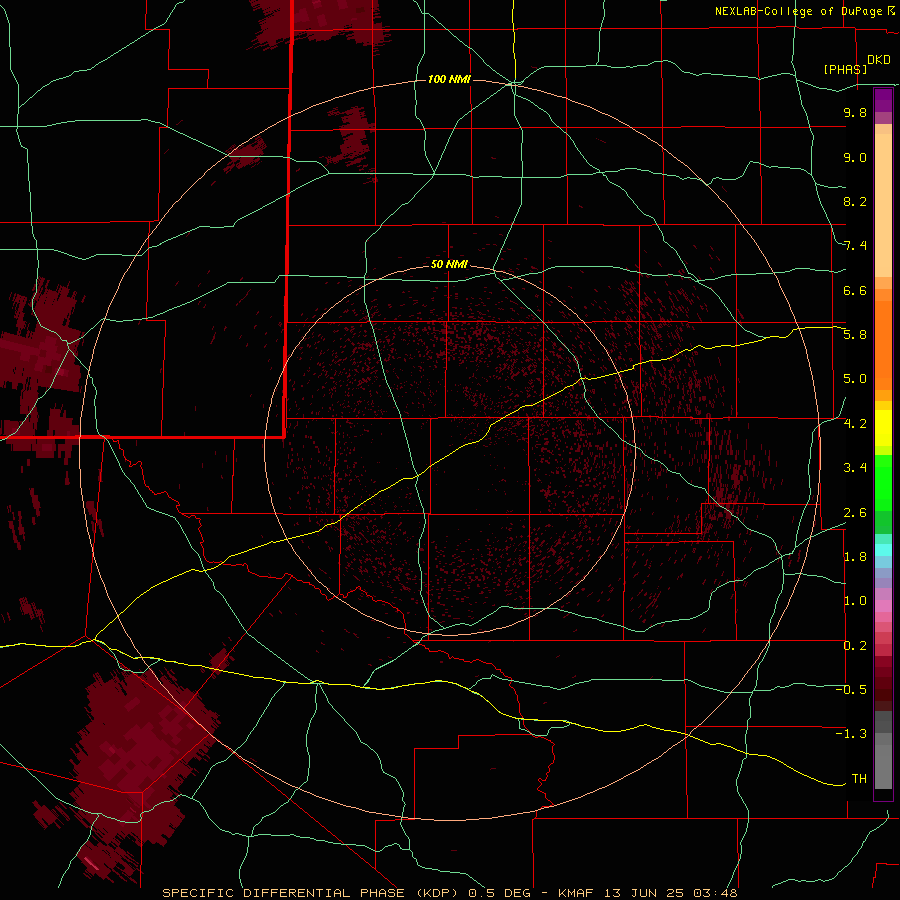Click the 0.2 value on color scale
Viewport: 900px width, 900px height.
point(855,646)
